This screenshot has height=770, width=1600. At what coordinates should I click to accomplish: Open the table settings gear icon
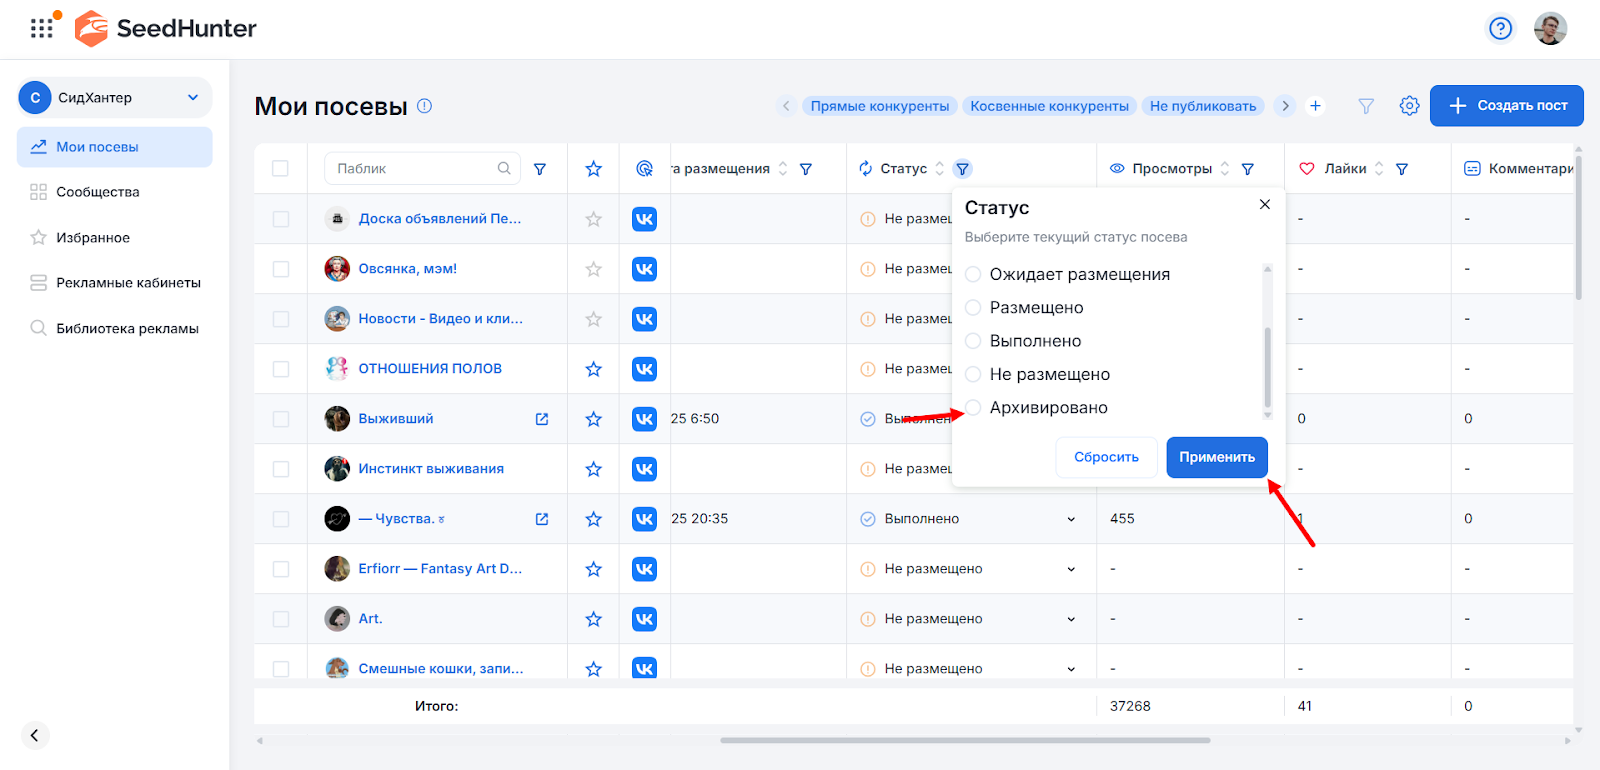click(x=1409, y=106)
